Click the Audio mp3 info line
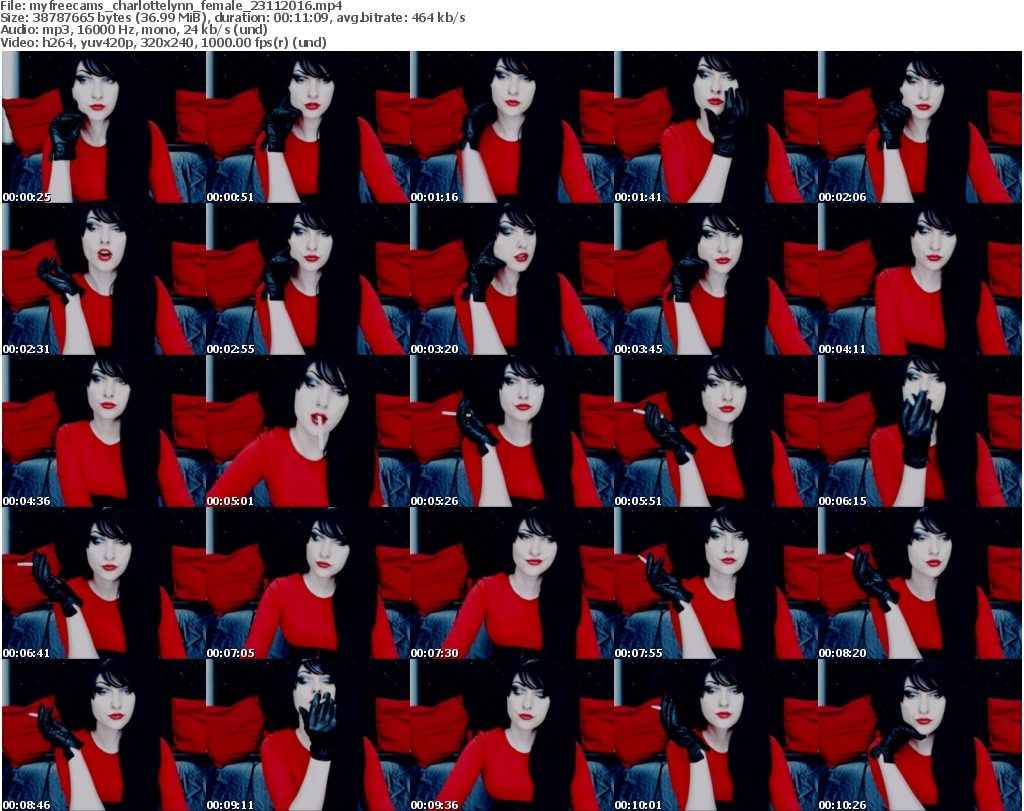 coord(134,30)
